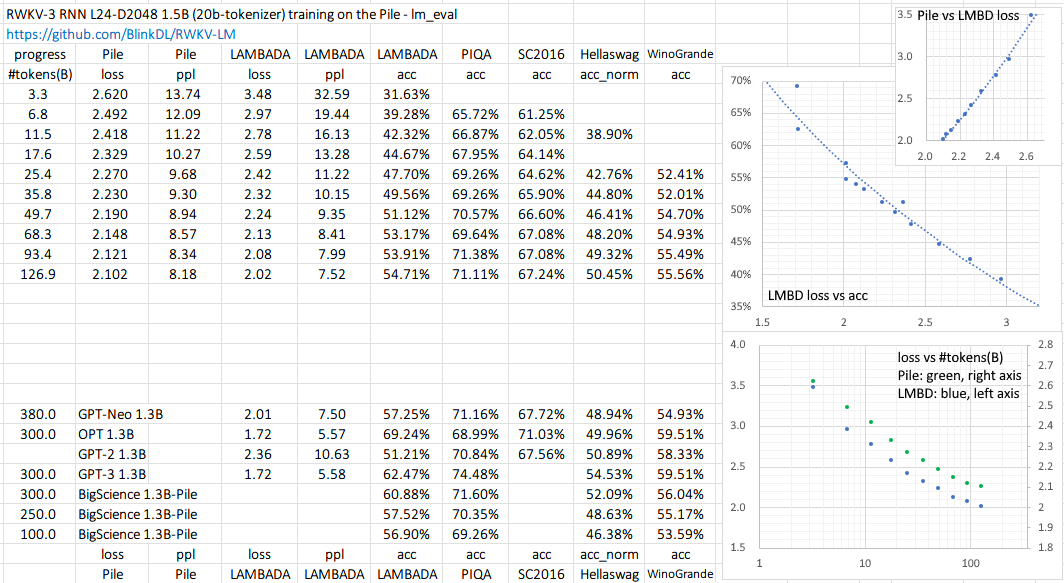Click the WinoGrande header in top row
This screenshot has height=583, width=1064.
[x=680, y=54]
